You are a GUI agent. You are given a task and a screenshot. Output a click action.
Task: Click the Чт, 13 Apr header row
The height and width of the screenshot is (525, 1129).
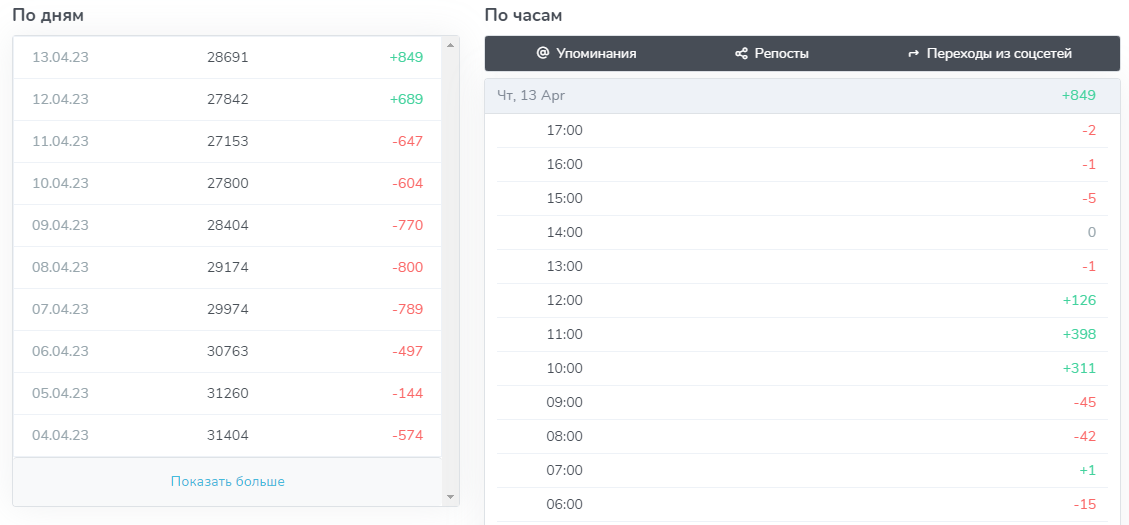point(802,96)
